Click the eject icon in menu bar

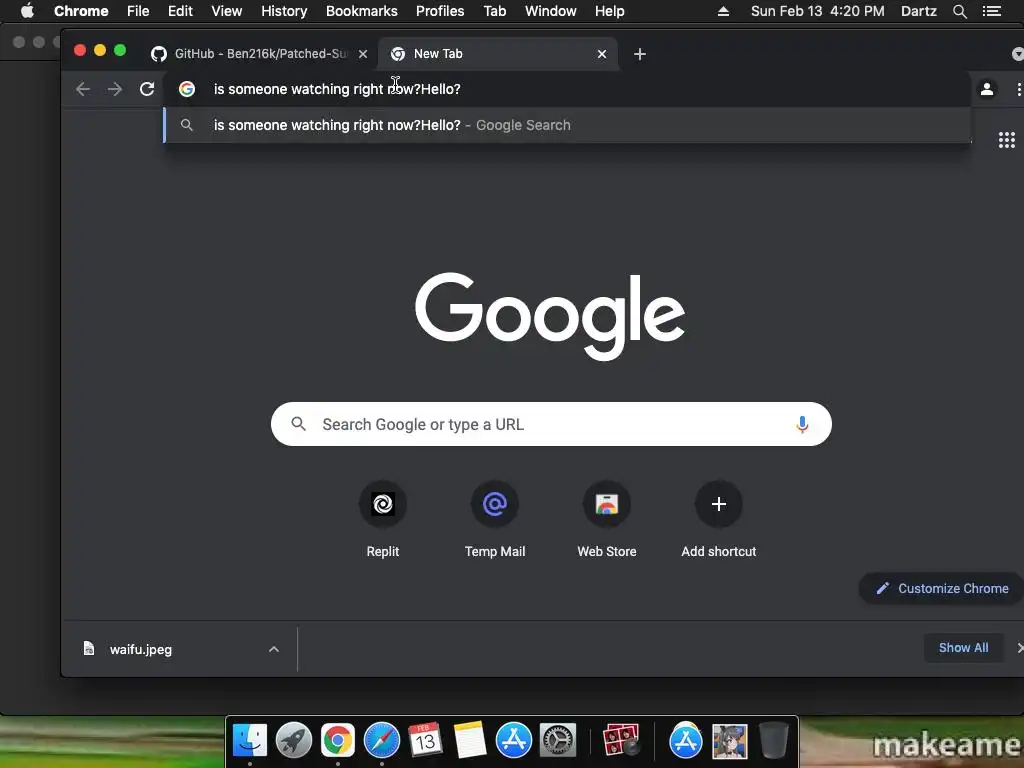(x=723, y=11)
